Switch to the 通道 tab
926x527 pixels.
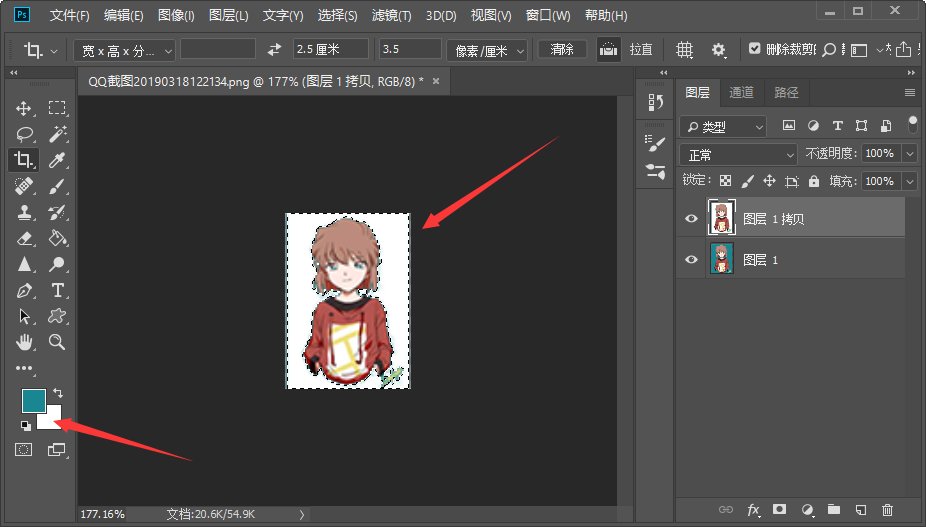coord(741,92)
